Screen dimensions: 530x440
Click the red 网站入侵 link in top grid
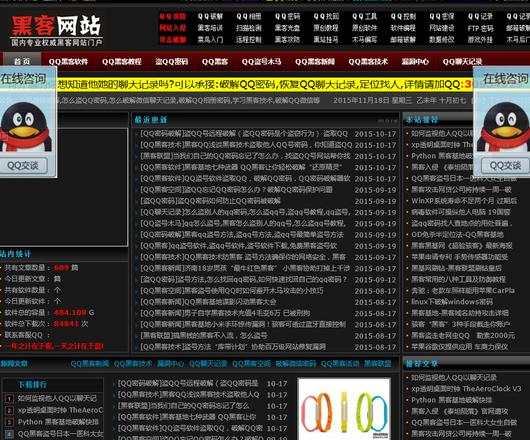point(172,28)
